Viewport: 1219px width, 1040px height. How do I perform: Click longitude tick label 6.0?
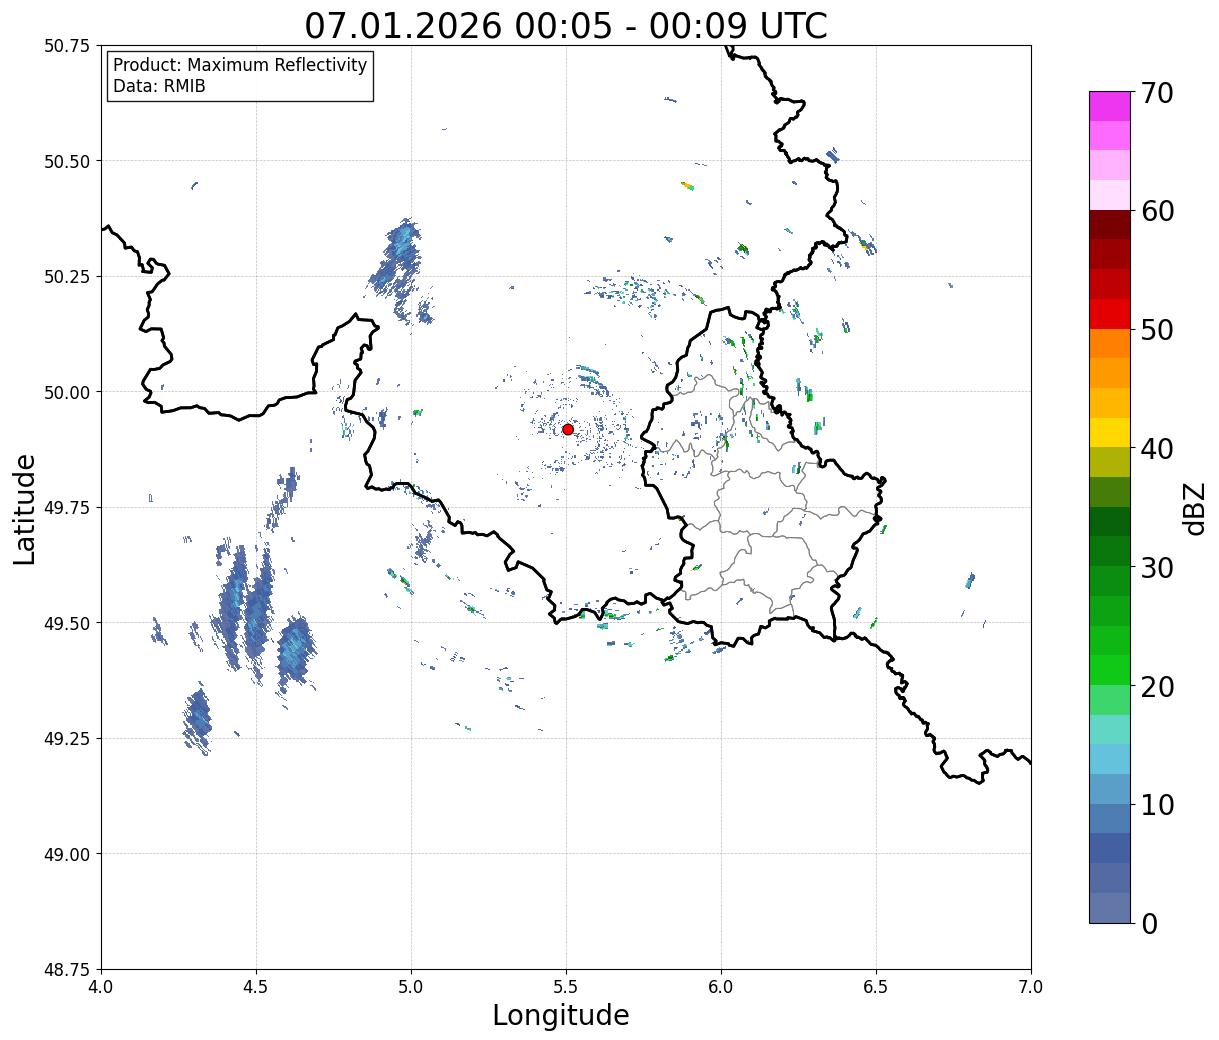(721, 987)
